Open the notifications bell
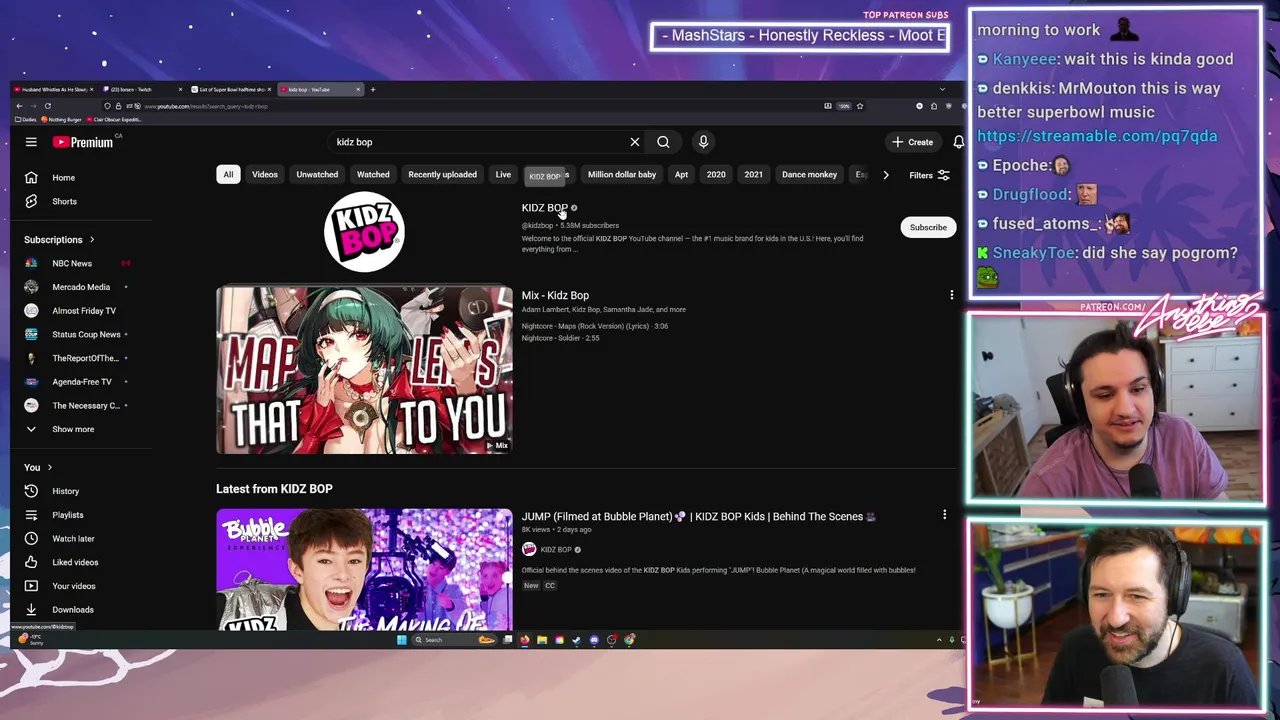The height and width of the screenshot is (720, 1280). tap(958, 142)
